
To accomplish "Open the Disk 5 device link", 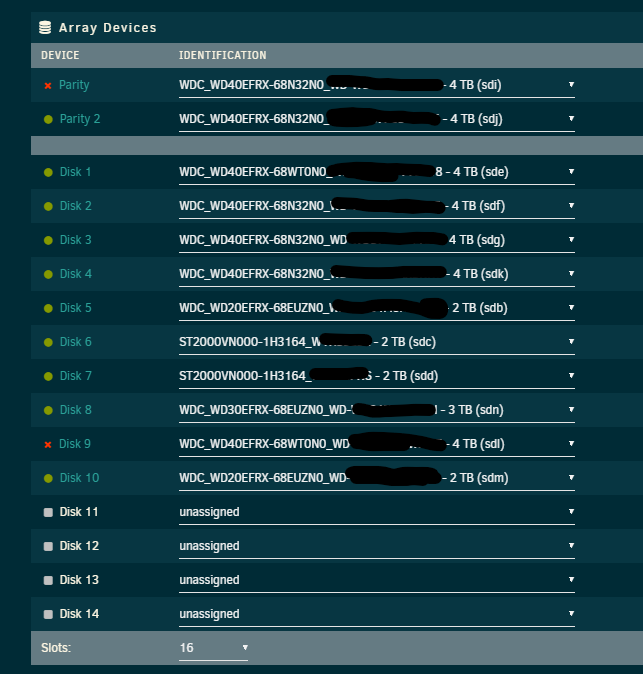I will click(x=76, y=308).
